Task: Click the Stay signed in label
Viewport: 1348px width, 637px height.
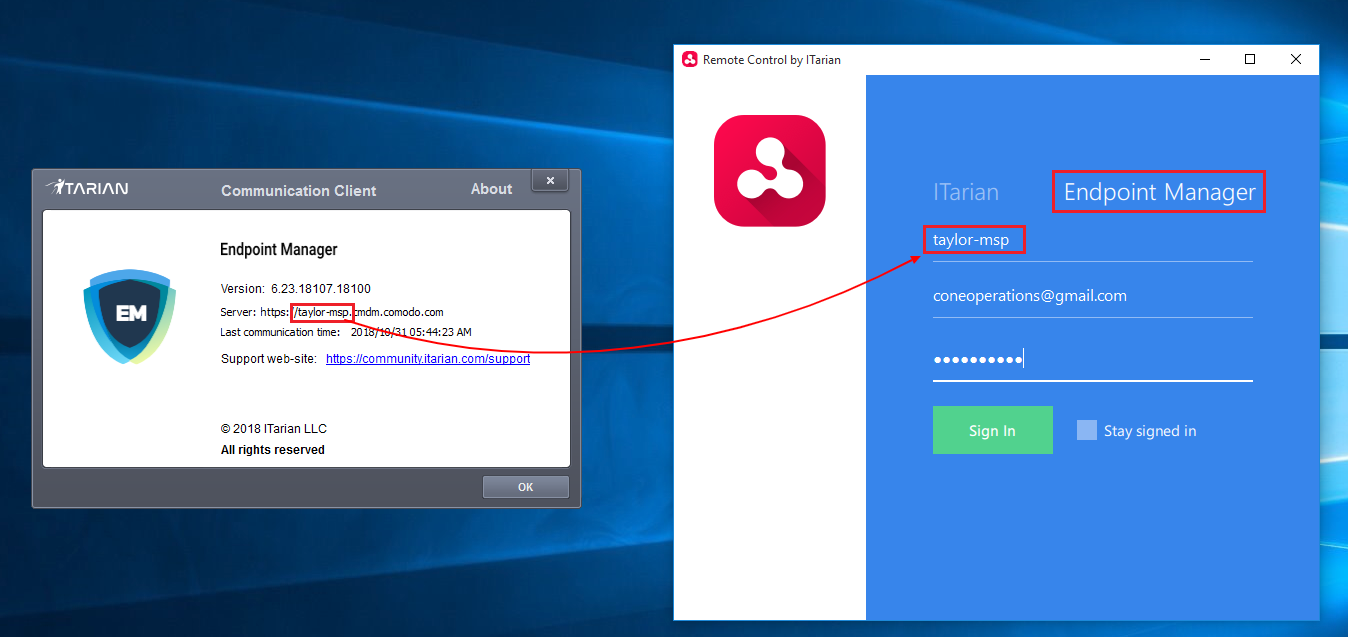Action: tap(1150, 431)
